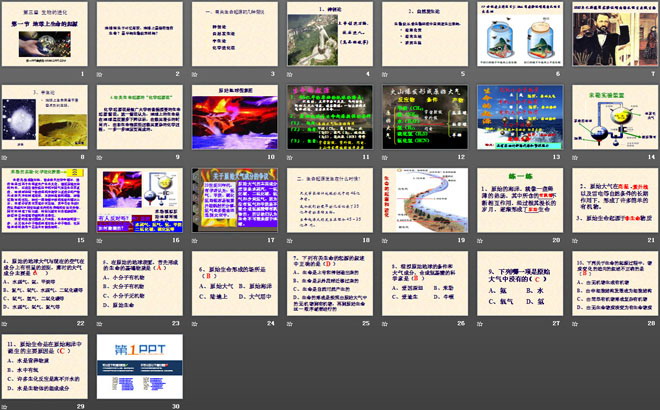Click slide number label 1

click(x=82, y=74)
